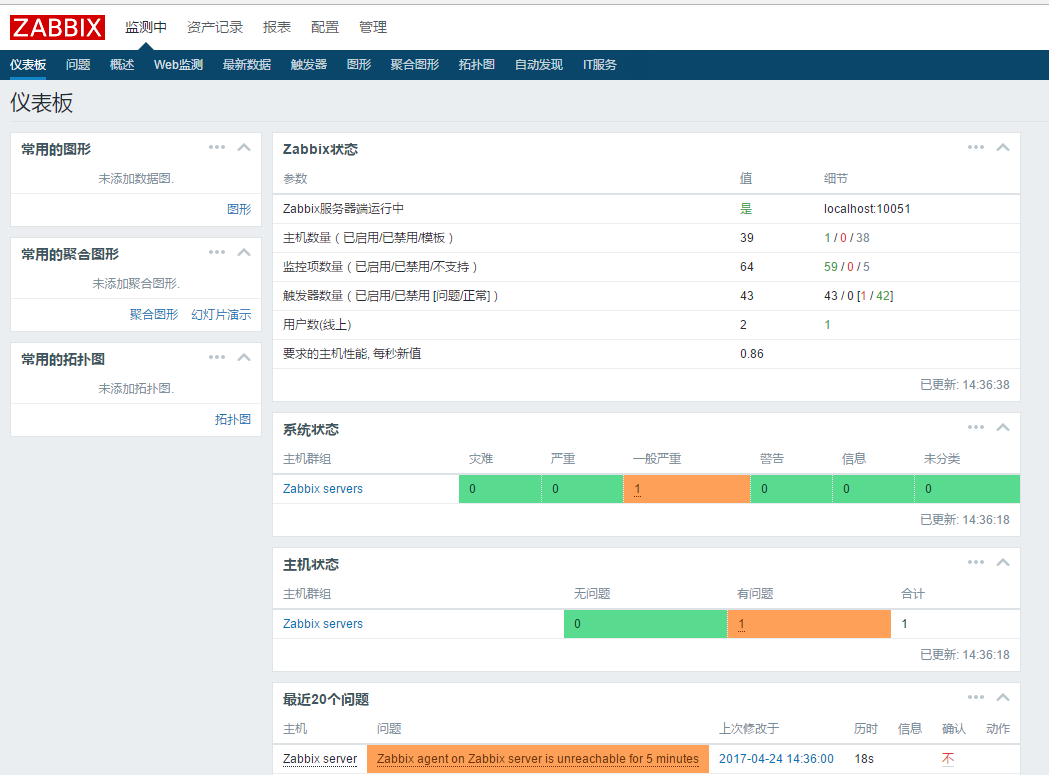Click the 未添加聚合图形. message

(136, 284)
